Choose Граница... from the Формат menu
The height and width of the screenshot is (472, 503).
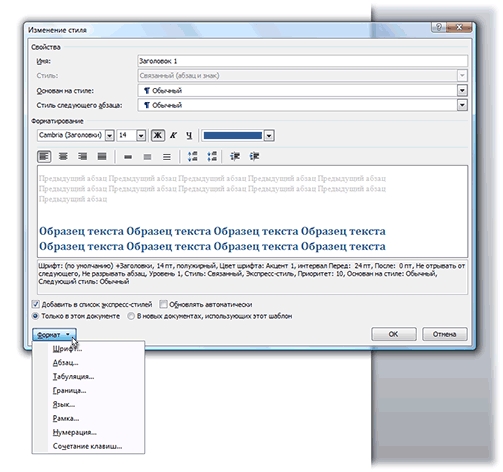pyautogui.click(x=69, y=390)
